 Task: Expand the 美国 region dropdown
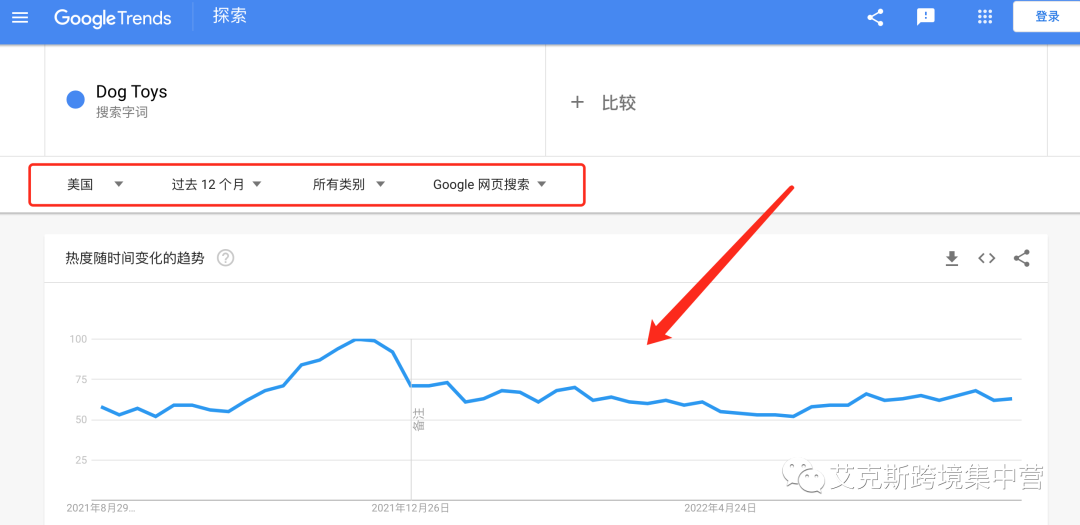(95, 184)
